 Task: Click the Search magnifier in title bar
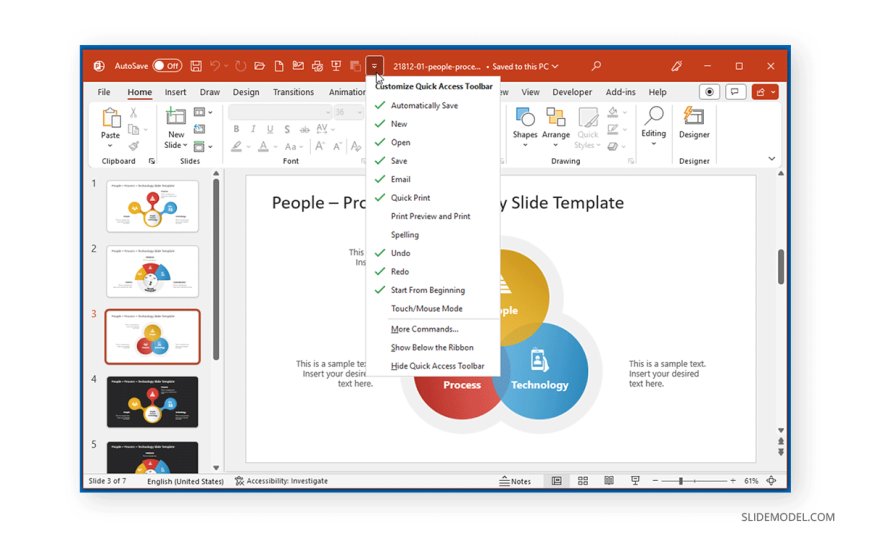596,66
